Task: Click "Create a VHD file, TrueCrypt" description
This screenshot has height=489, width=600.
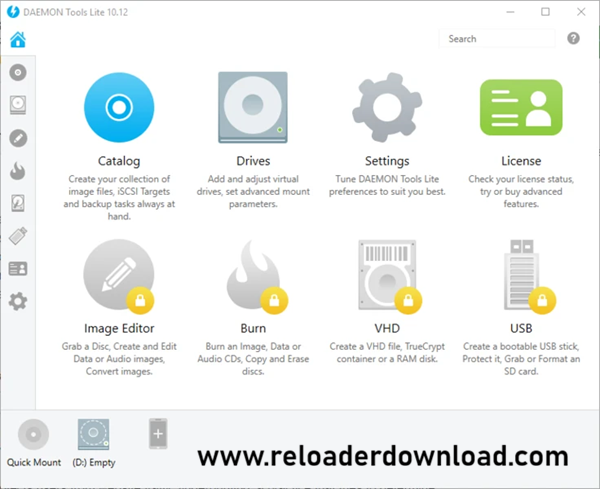Action: (x=387, y=352)
